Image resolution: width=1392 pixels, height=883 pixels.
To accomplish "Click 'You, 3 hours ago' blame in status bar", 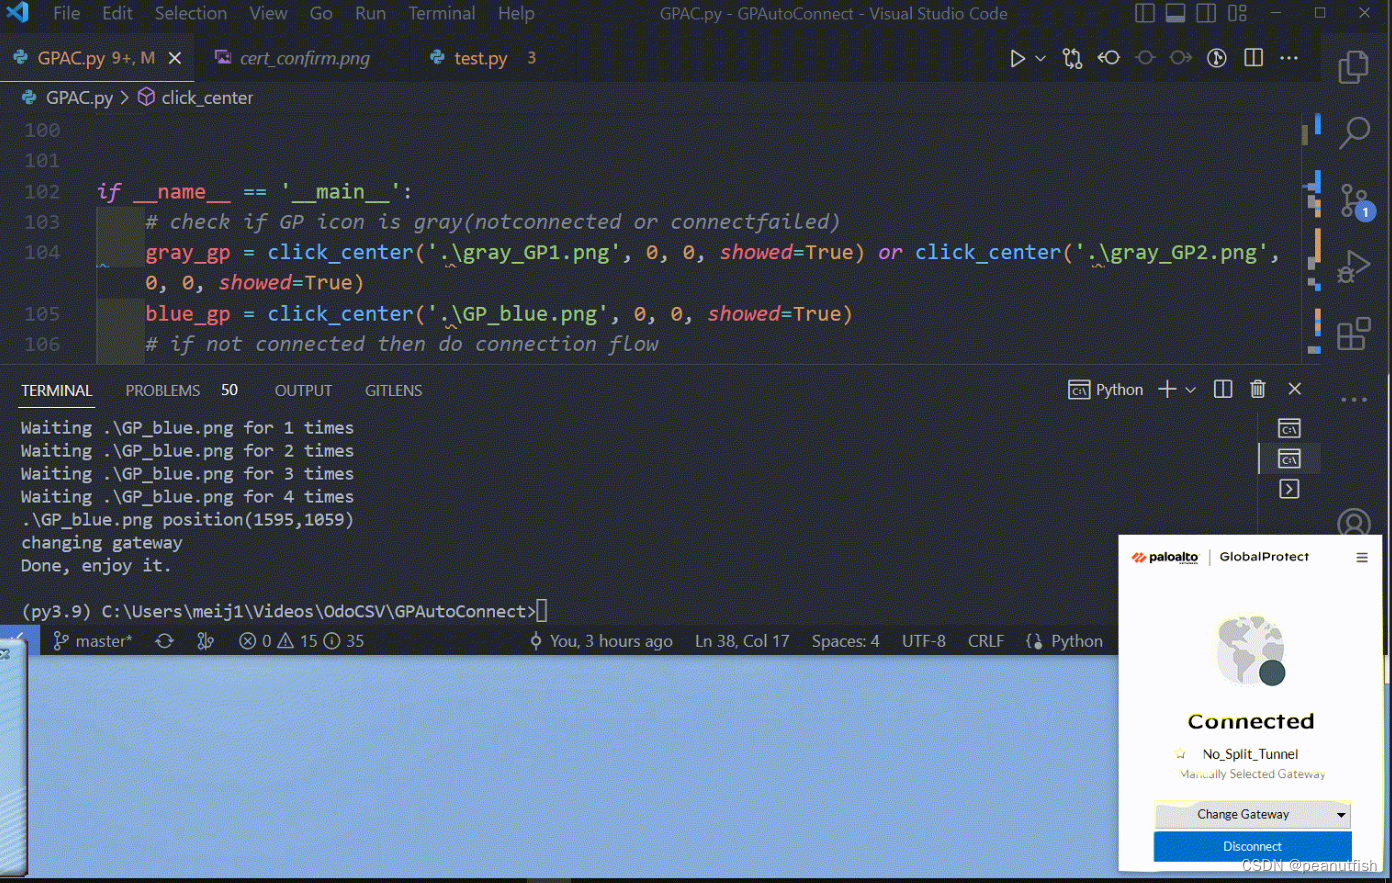I will [601, 641].
